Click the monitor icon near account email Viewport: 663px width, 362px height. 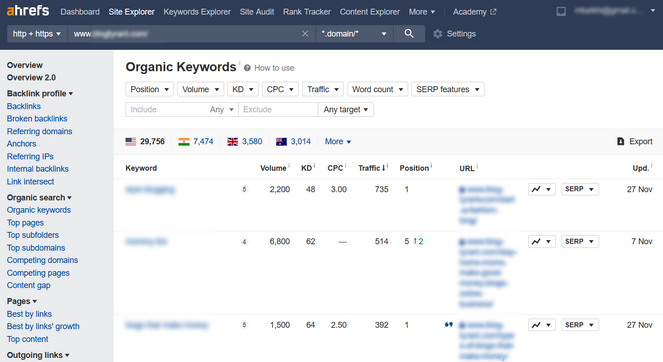(x=561, y=11)
